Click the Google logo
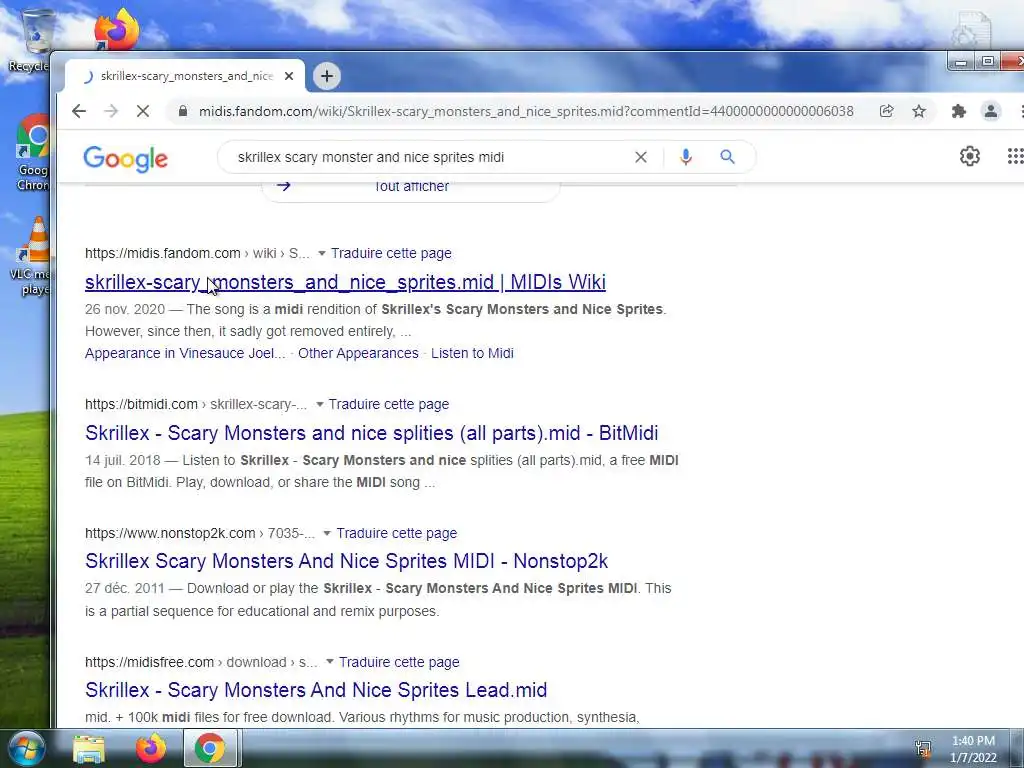Screen dimensions: 1024x768 (125, 158)
